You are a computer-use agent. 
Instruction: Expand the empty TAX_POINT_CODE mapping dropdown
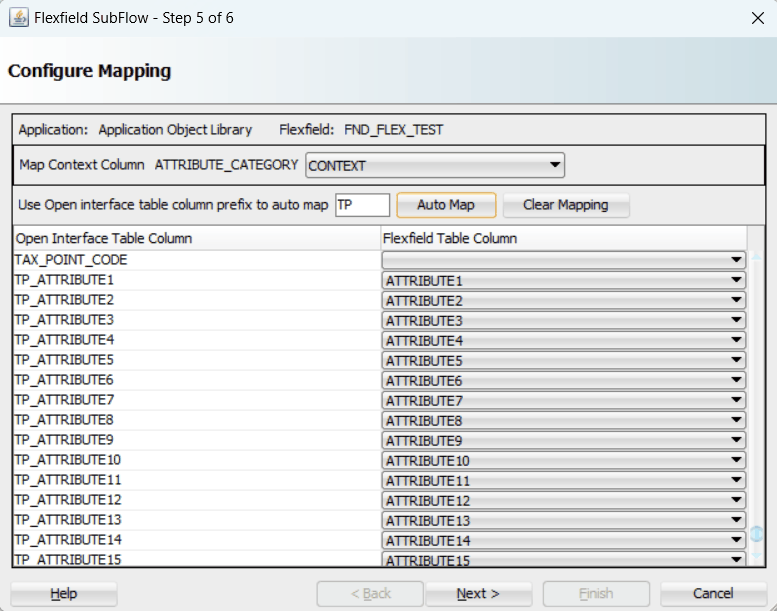[x=564, y=260]
